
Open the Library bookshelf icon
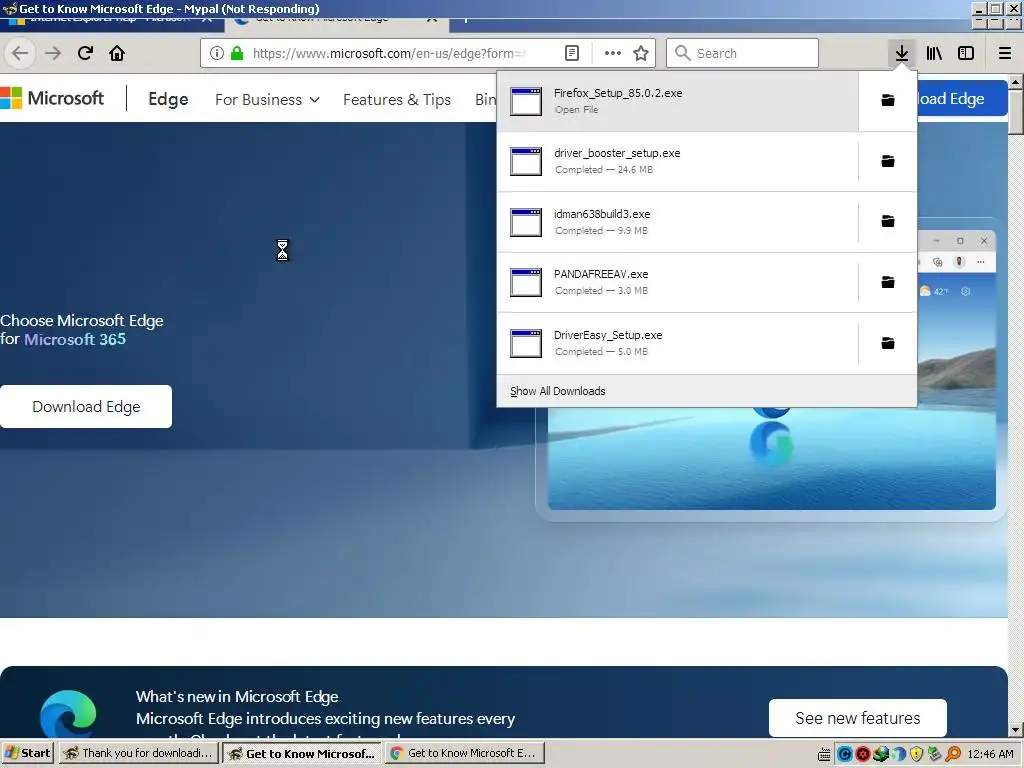(x=934, y=53)
